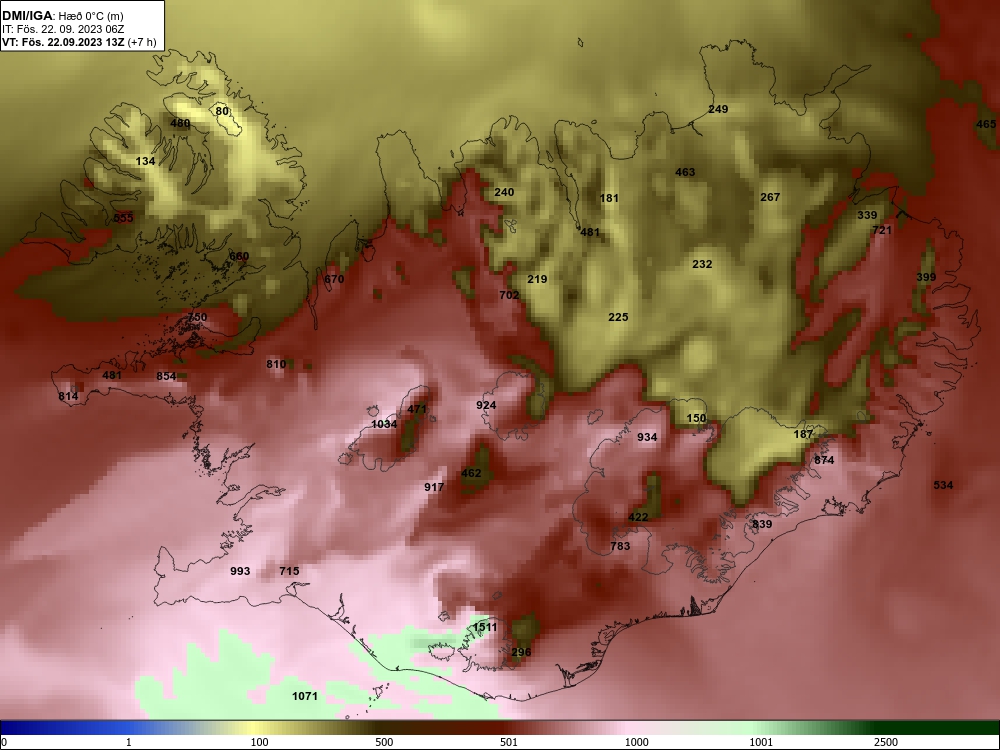1000x750 pixels.
Task: Click the map value 670
Action: pyautogui.click(x=334, y=279)
